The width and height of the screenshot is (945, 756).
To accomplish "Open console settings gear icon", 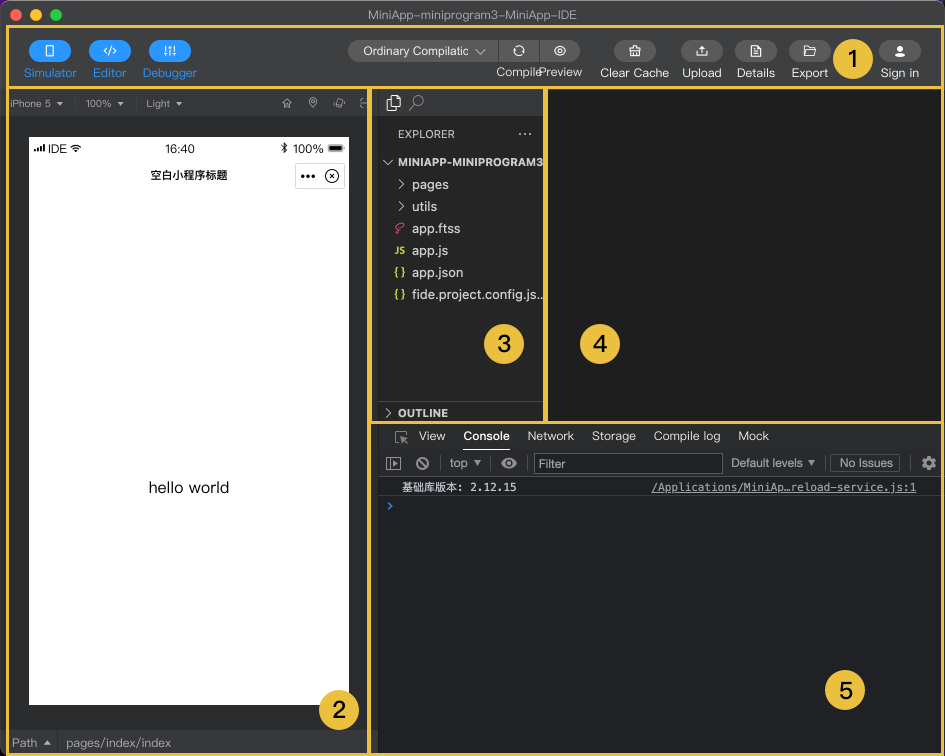I will click(929, 463).
